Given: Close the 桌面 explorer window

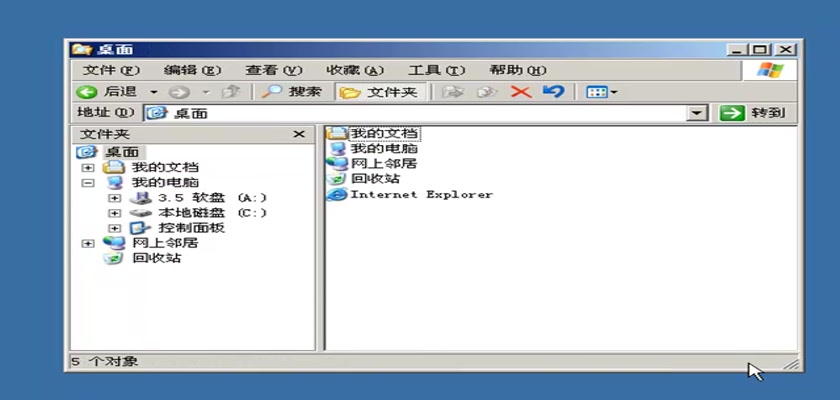Looking at the screenshot, I should pos(785,50).
